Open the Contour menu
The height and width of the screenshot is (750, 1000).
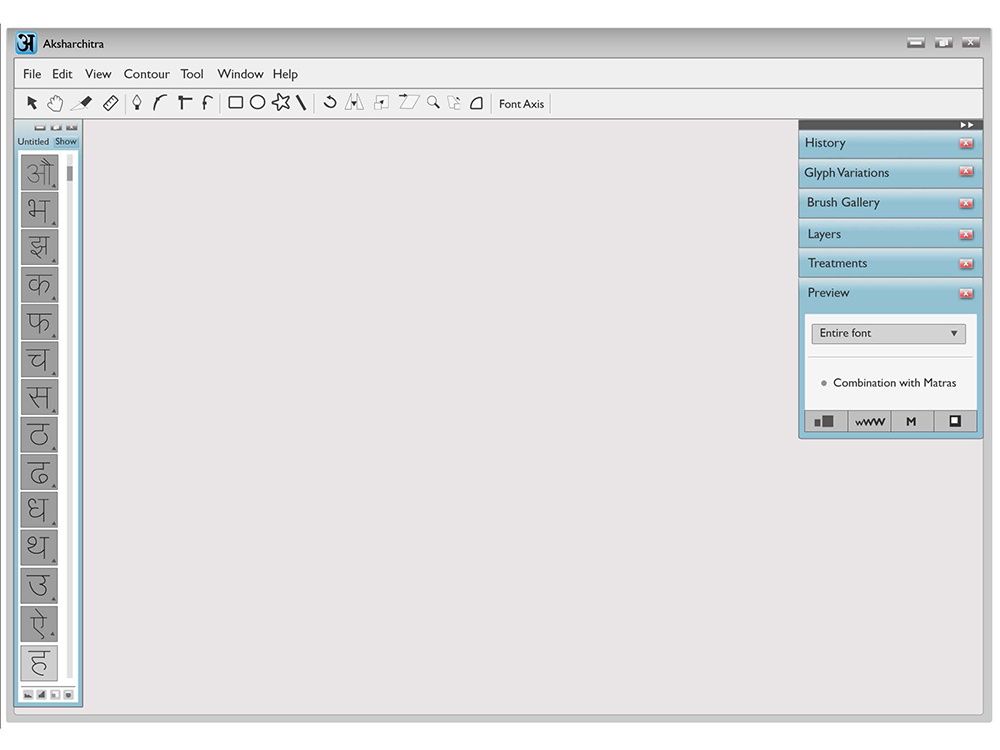[147, 74]
